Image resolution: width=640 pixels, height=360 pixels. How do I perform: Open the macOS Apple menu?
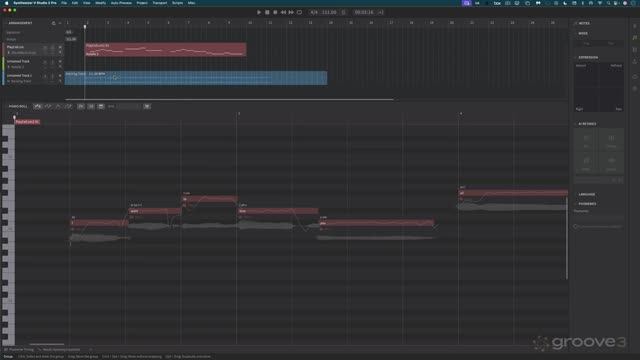[6, 3]
